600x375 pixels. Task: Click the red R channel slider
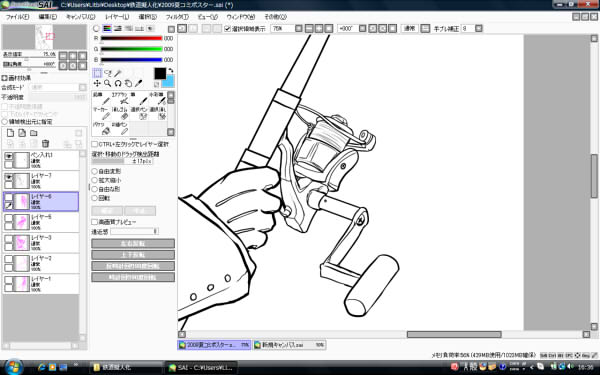[131, 38]
